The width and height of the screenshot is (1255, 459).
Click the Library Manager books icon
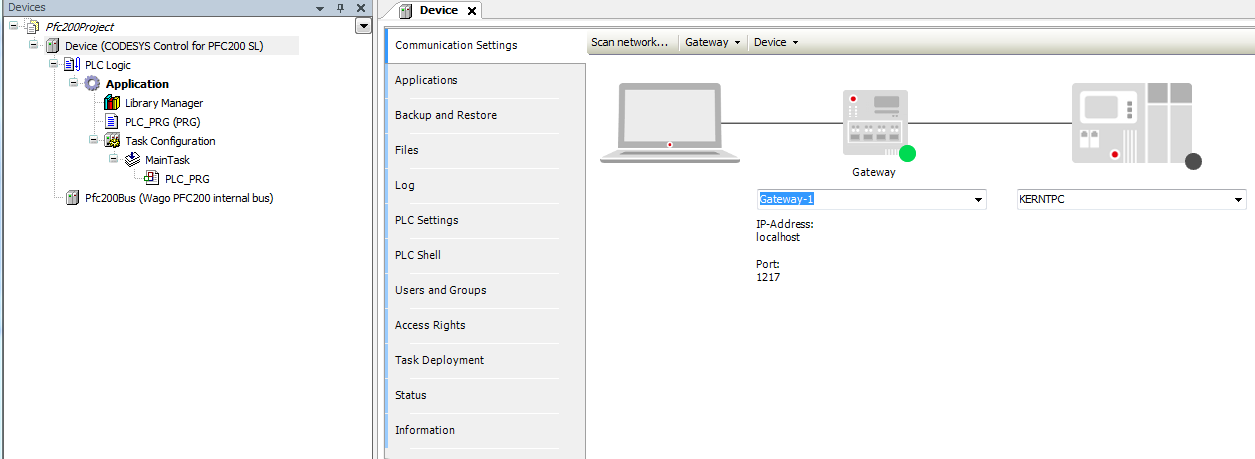click(x=112, y=103)
